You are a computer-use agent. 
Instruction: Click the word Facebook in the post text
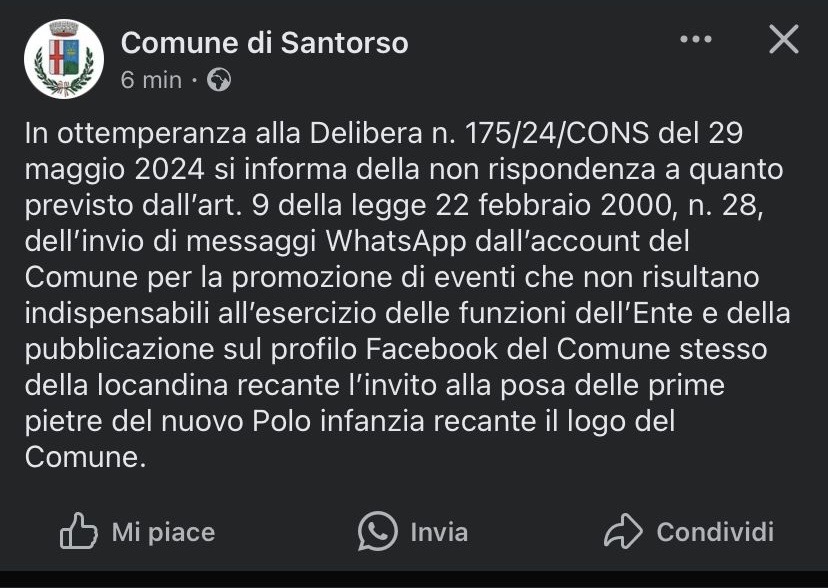[x=432, y=349]
